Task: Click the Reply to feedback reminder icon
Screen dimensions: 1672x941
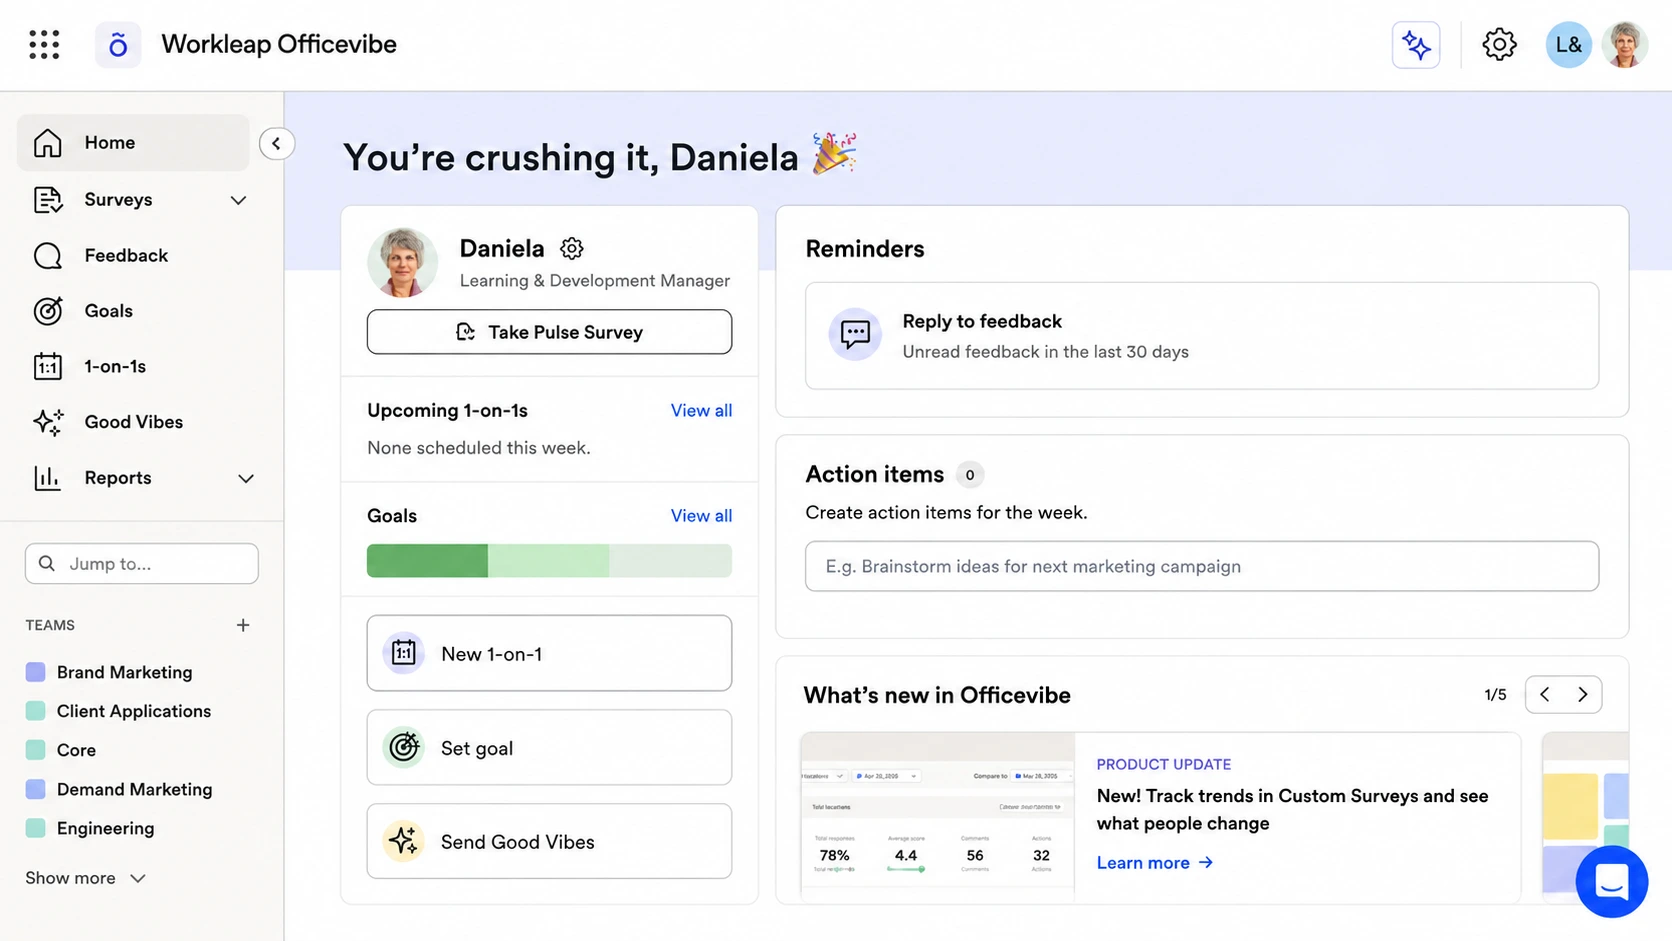Action: (x=855, y=334)
